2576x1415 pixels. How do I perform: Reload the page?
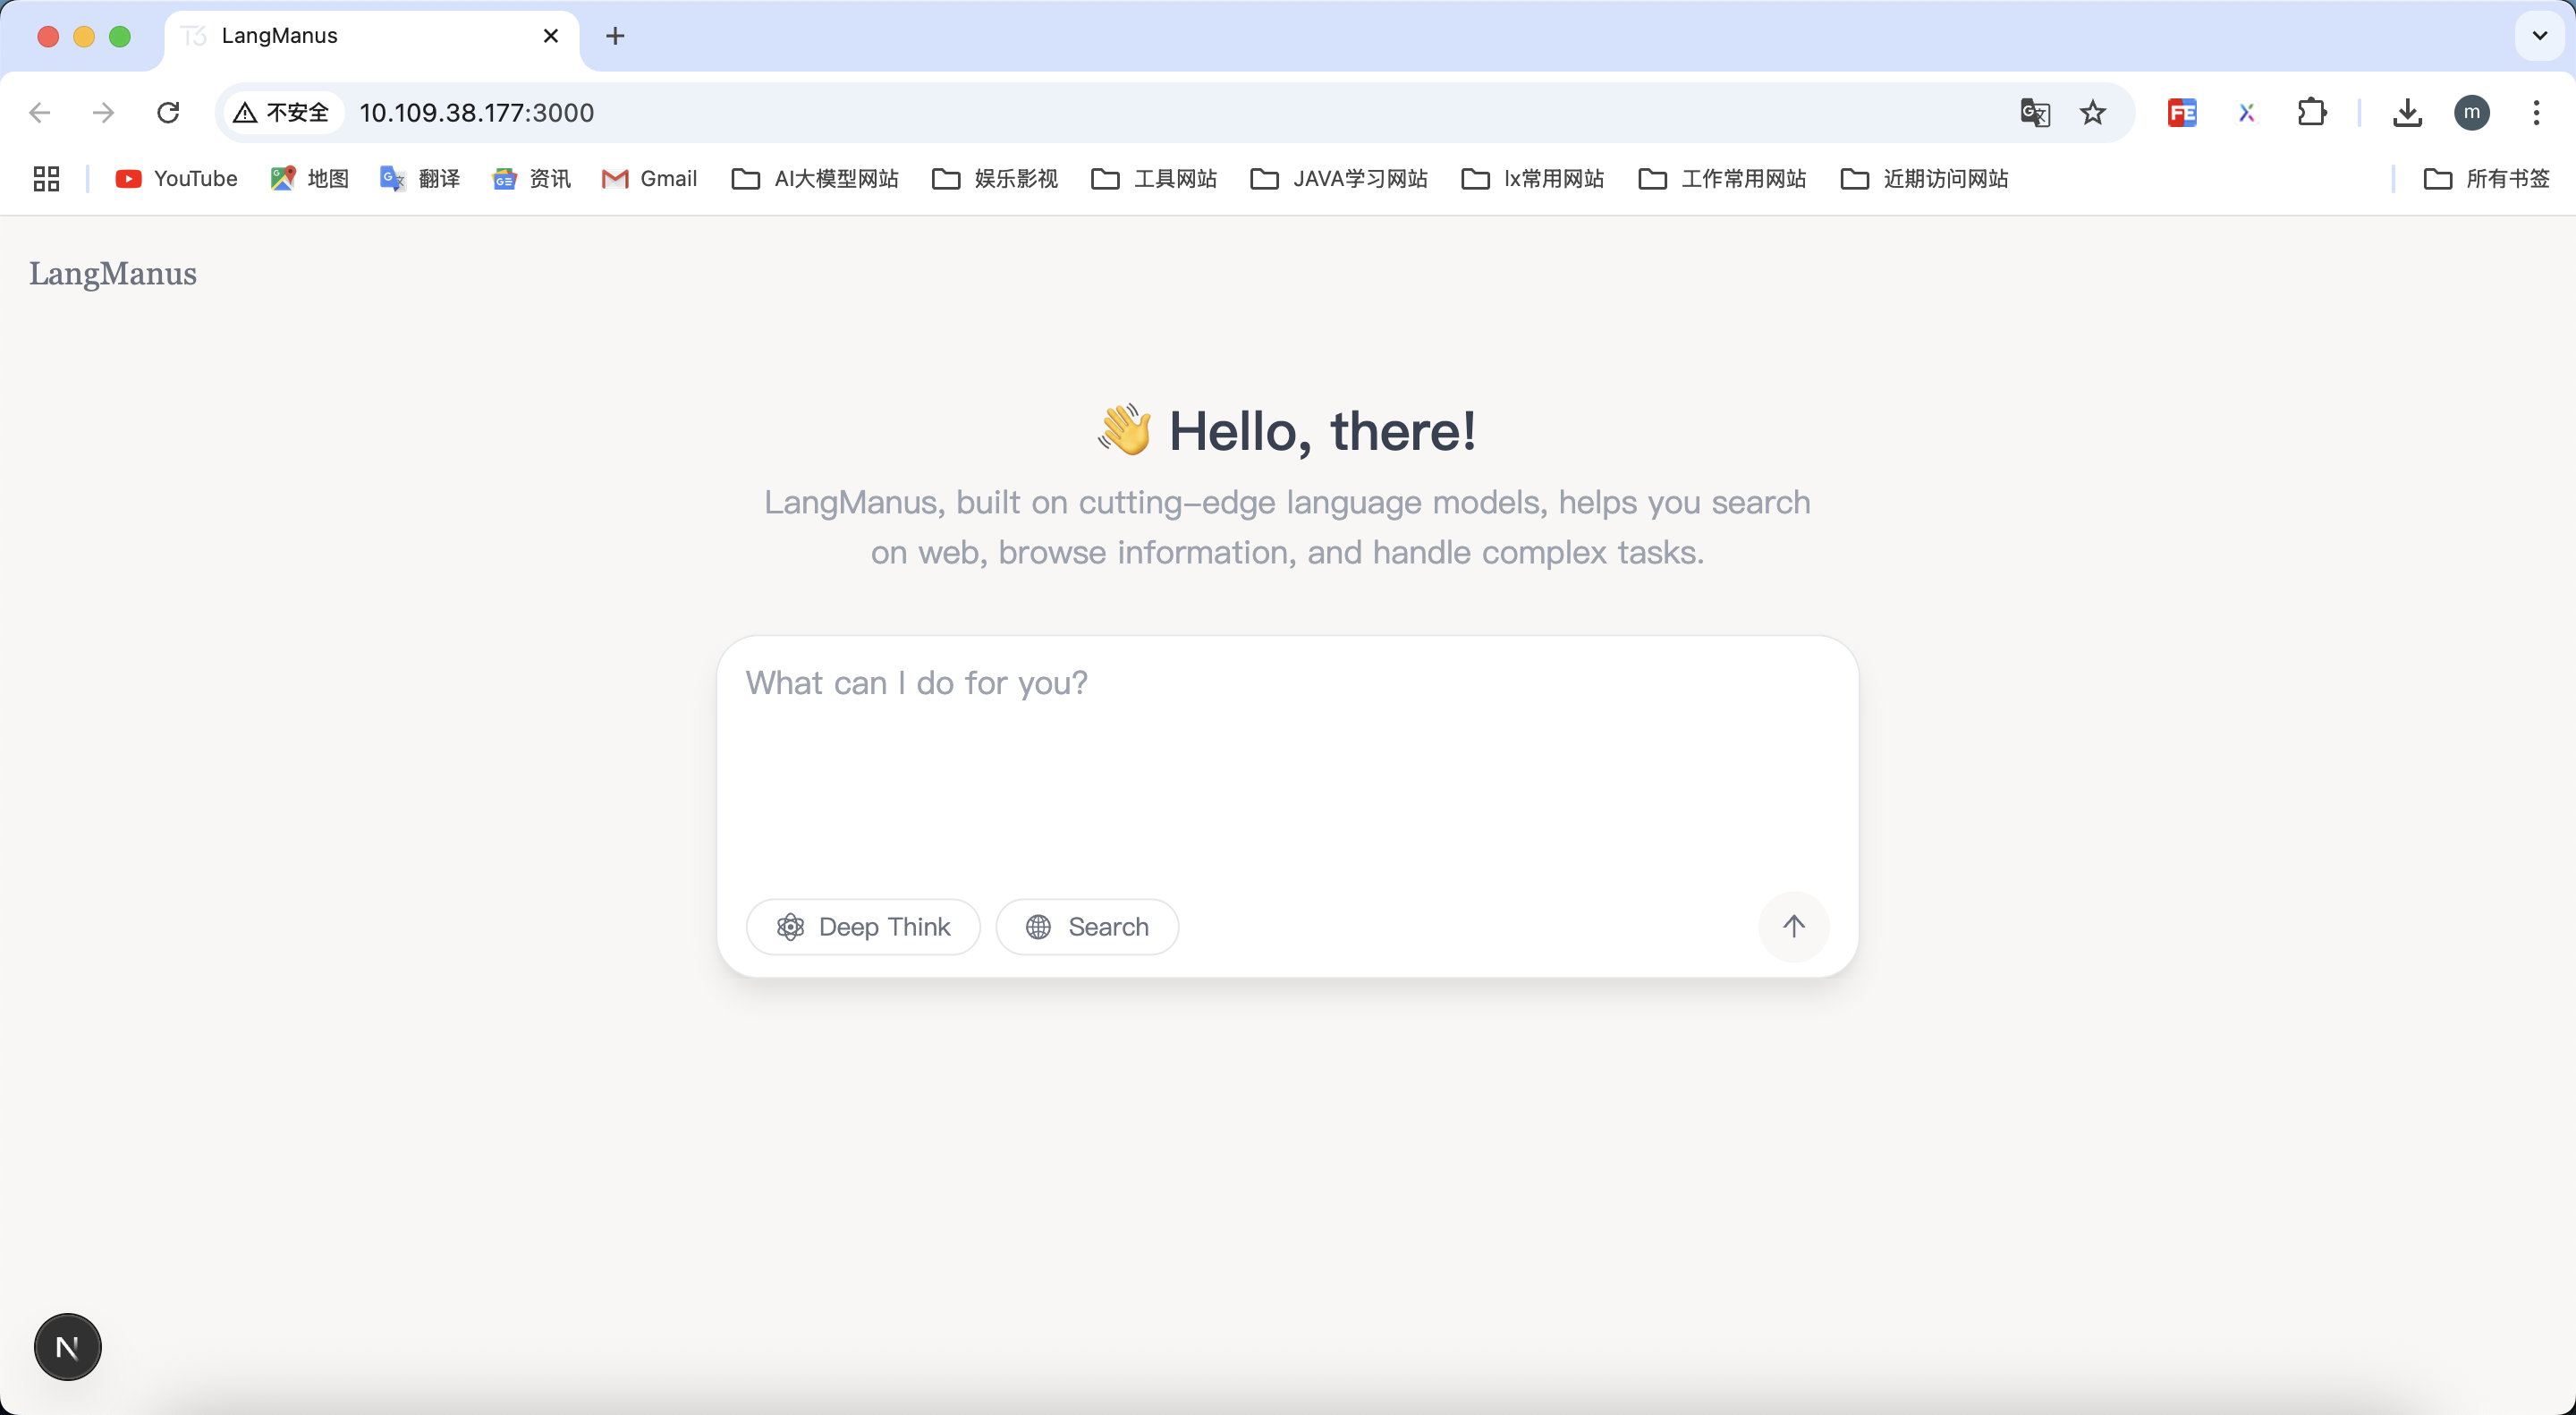point(168,113)
